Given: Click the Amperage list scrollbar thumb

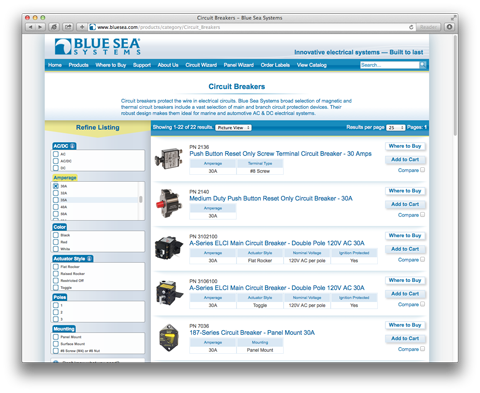Looking at the screenshot, I should [141, 199].
